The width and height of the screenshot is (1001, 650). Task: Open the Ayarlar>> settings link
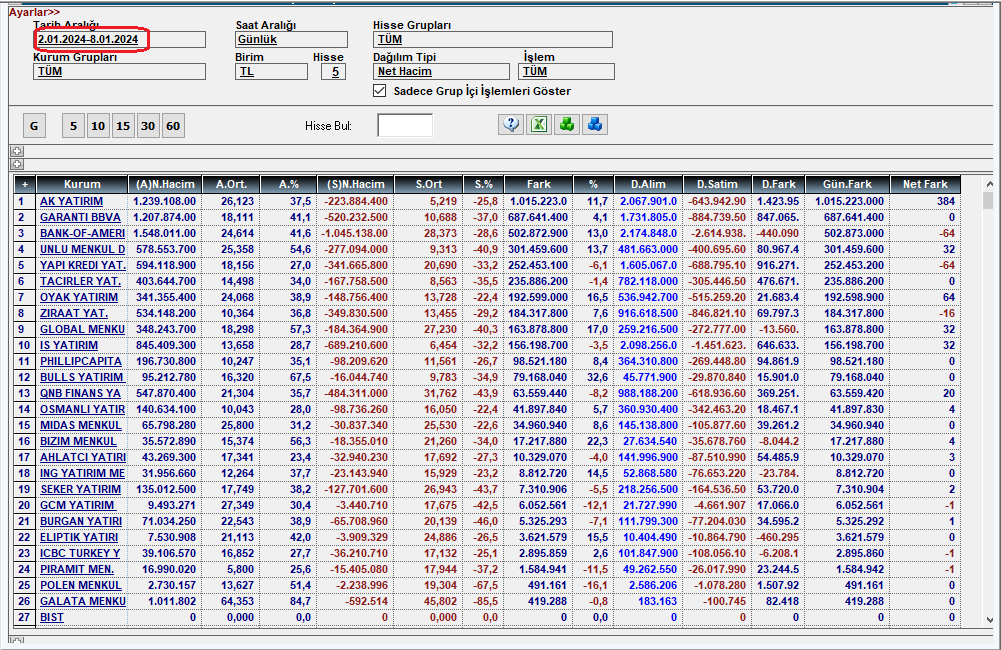[x=34, y=12]
